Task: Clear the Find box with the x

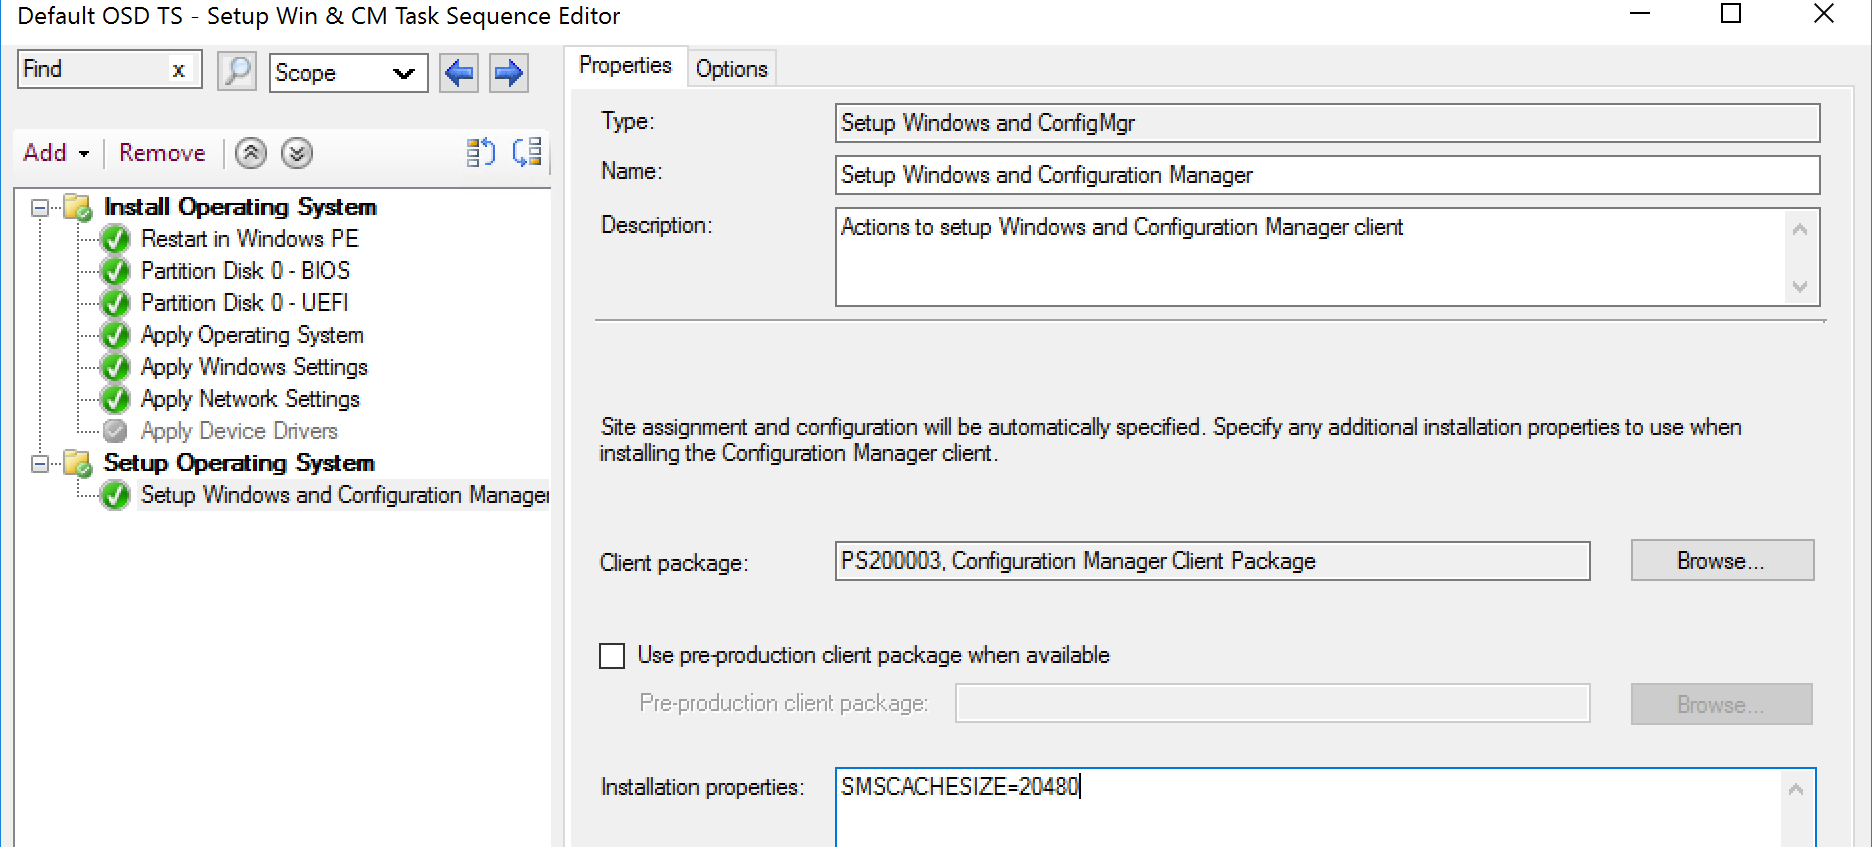Action: [x=178, y=70]
